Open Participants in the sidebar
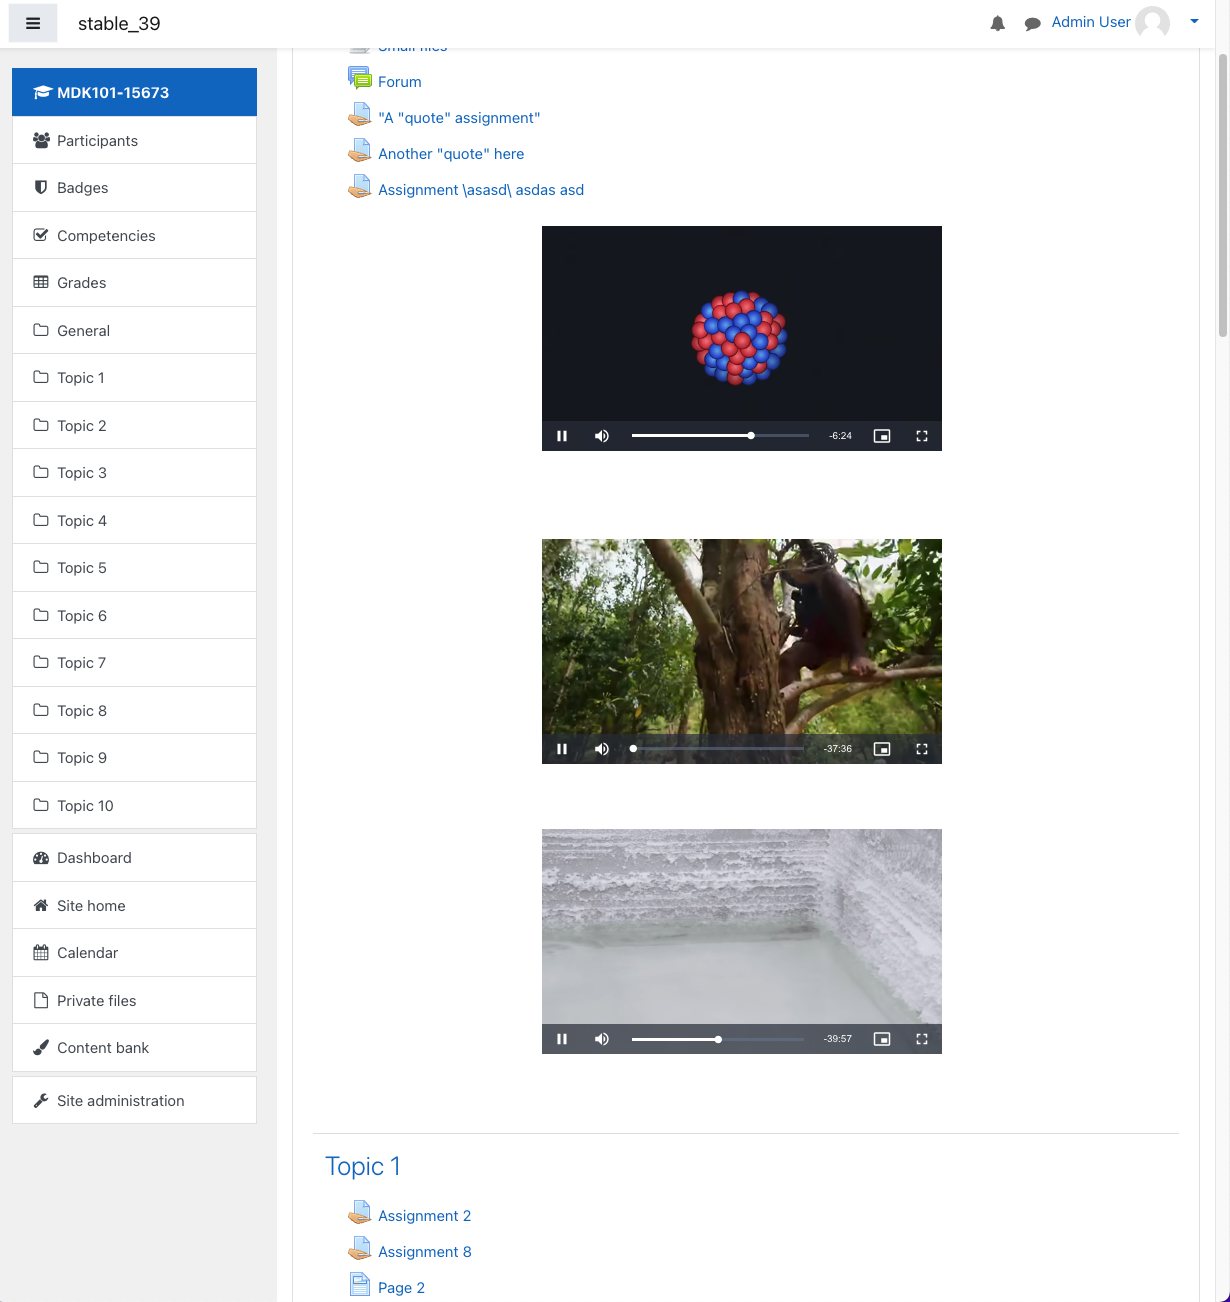 click(134, 140)
